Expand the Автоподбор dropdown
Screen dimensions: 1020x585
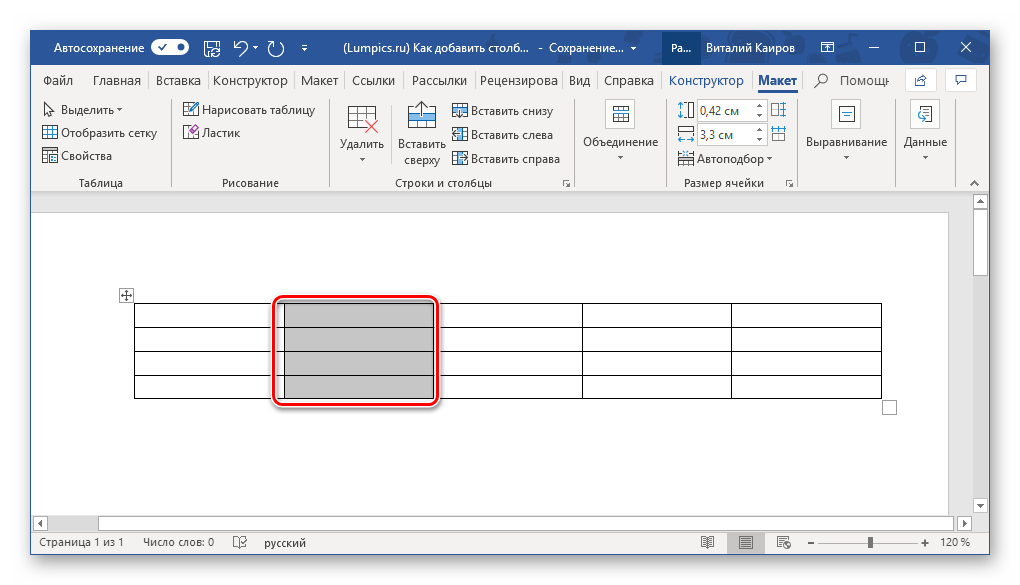pos(725,158)
